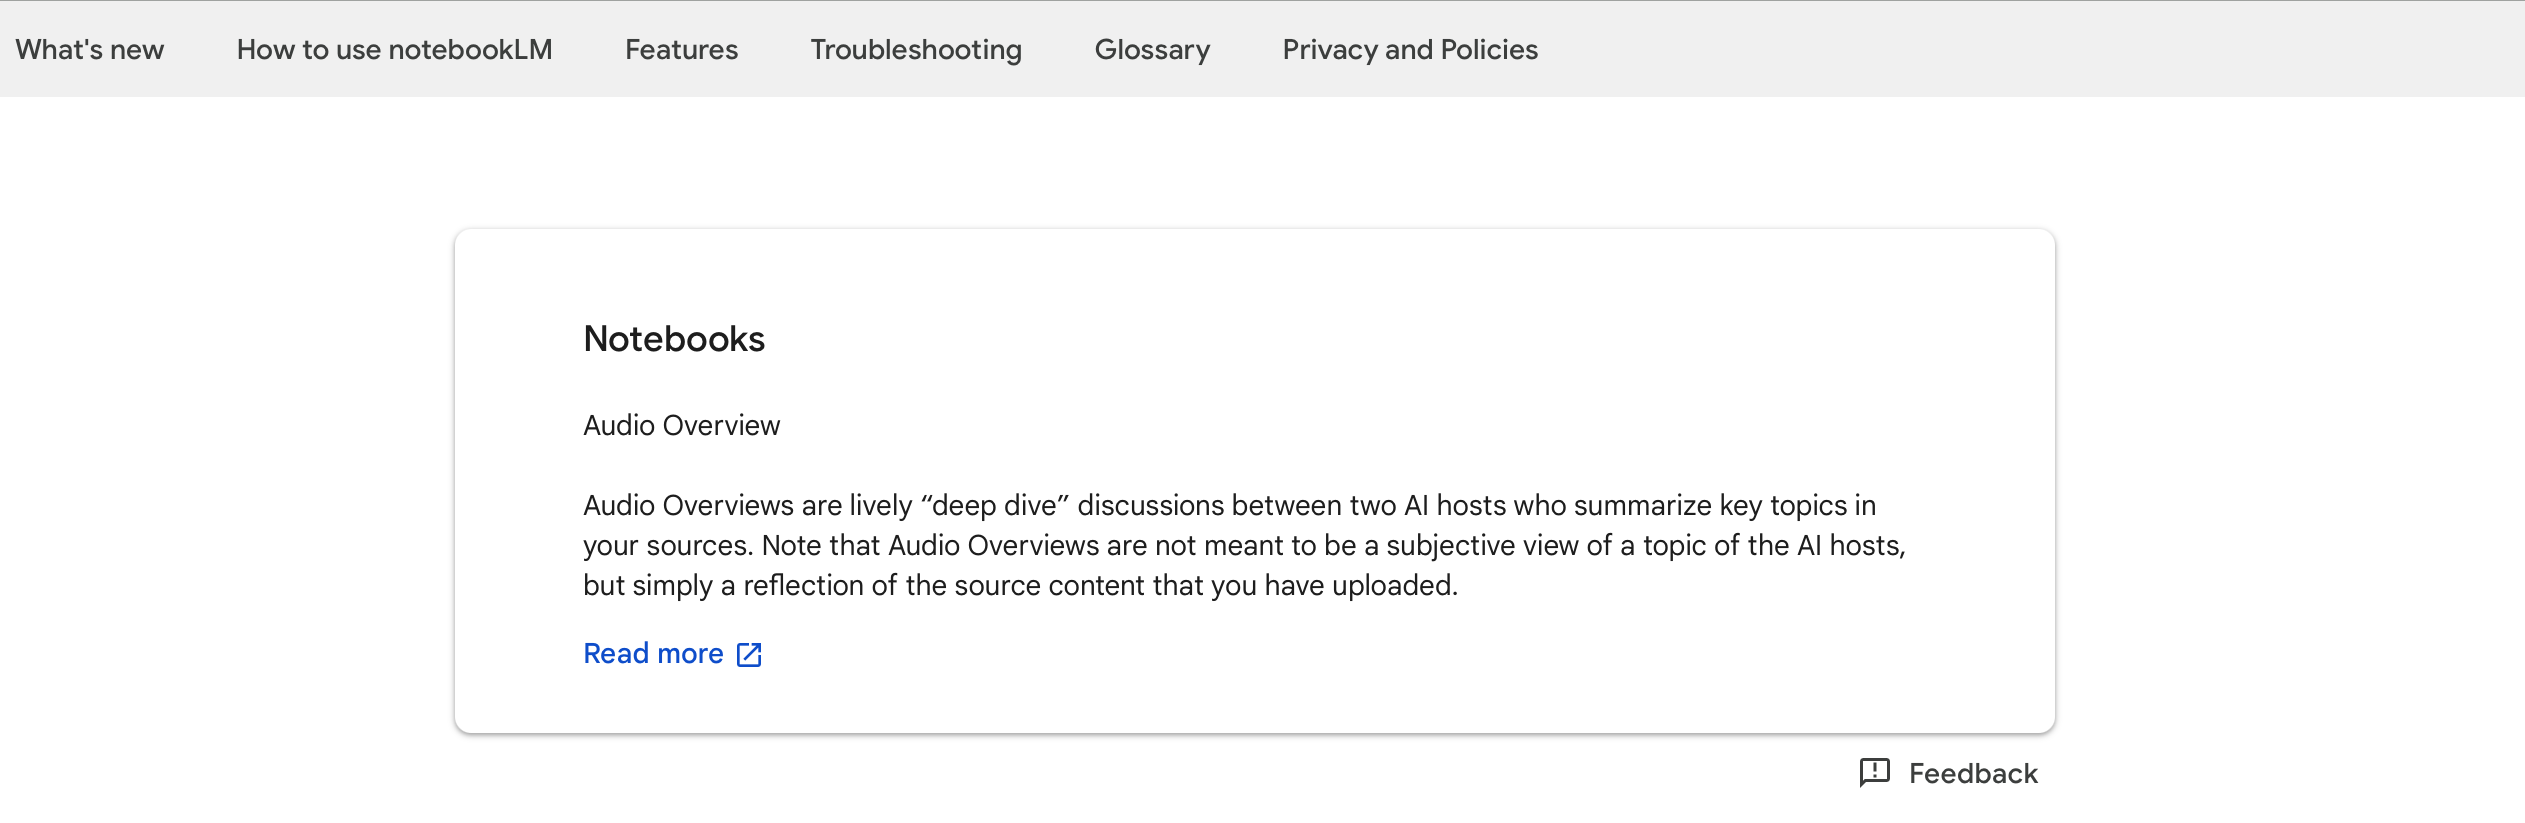Click the Notebooks heading
This screenshot has width=2525, height=823.
[x=674, y=339]
